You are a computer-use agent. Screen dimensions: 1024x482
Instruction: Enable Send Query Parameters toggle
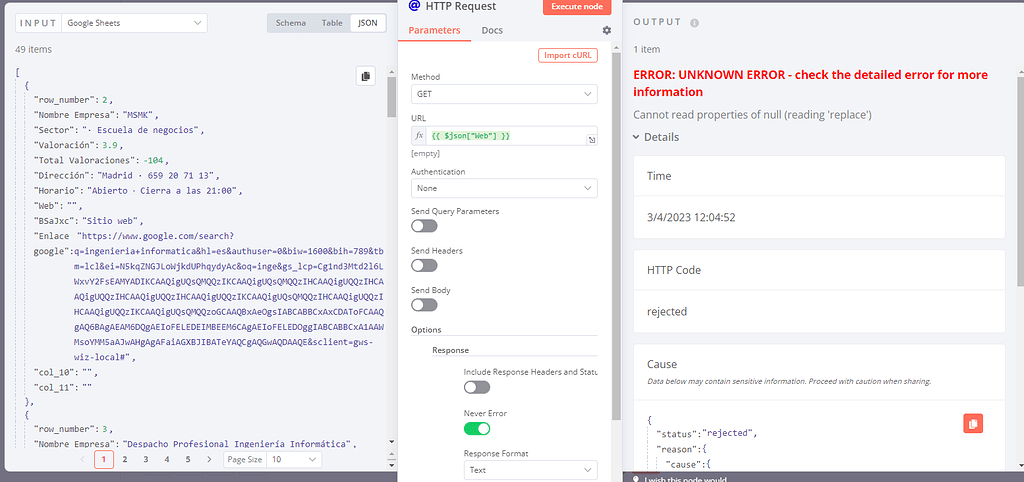(x=424, y=227)
